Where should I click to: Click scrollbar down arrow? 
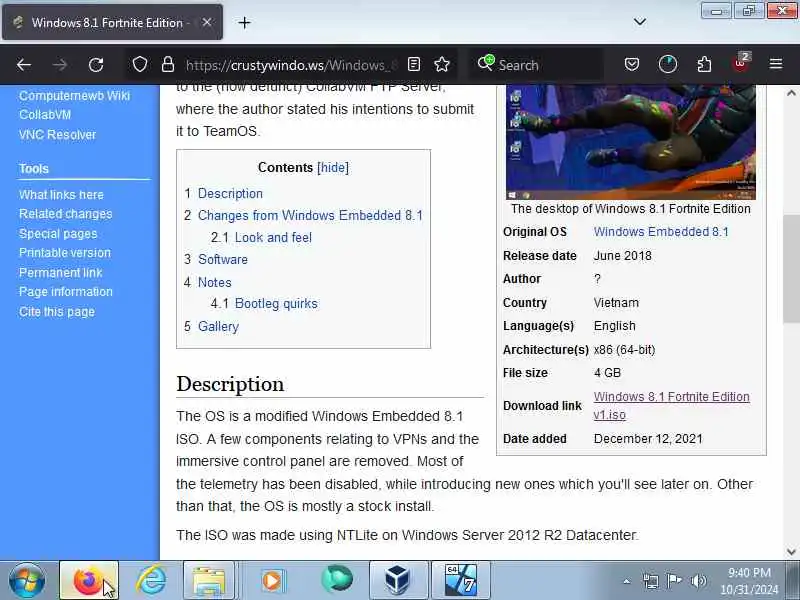point(791,552)
